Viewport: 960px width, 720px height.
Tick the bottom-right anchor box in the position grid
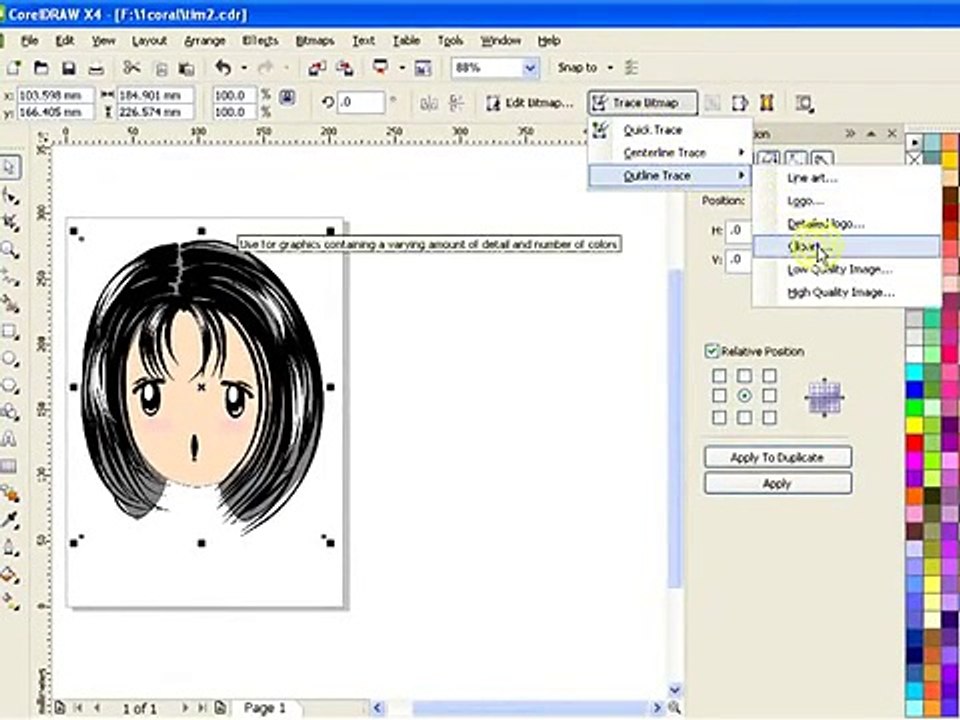tap(770, 418)
